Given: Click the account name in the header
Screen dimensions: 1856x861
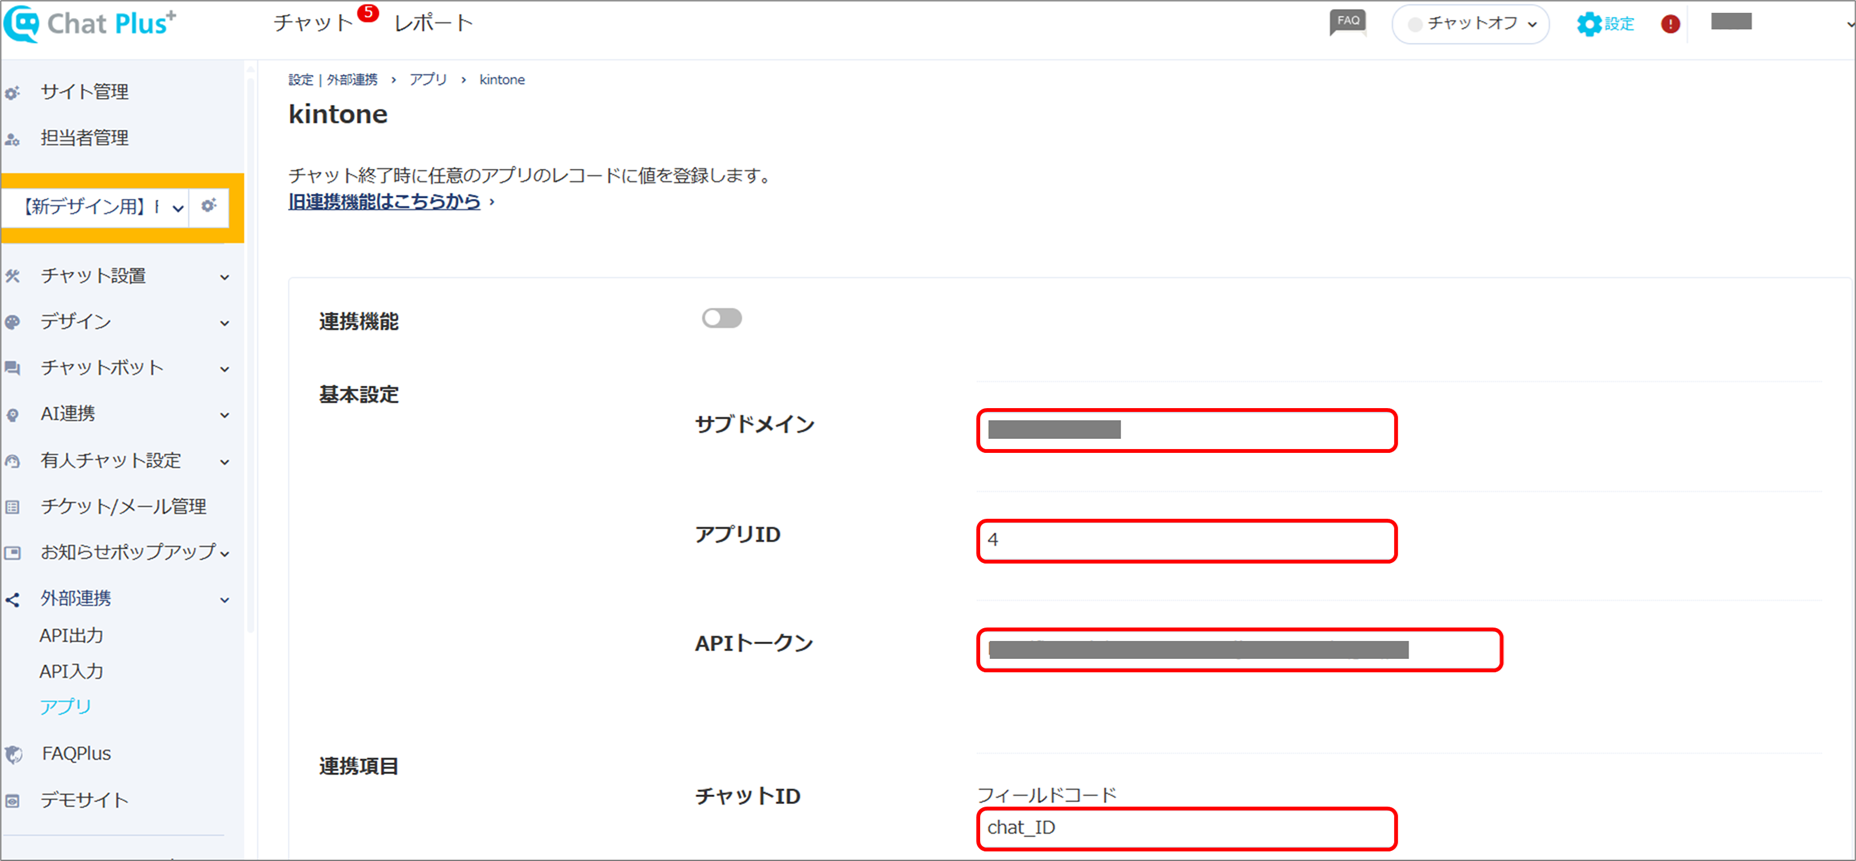Looking at the screenshot, I should [1731, 22].
